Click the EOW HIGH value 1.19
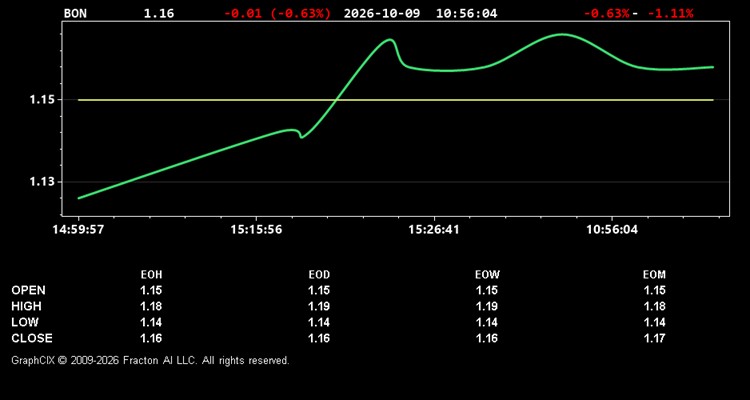Image resolution: width=750 pixels, height=400 pixels. [487, 306]
